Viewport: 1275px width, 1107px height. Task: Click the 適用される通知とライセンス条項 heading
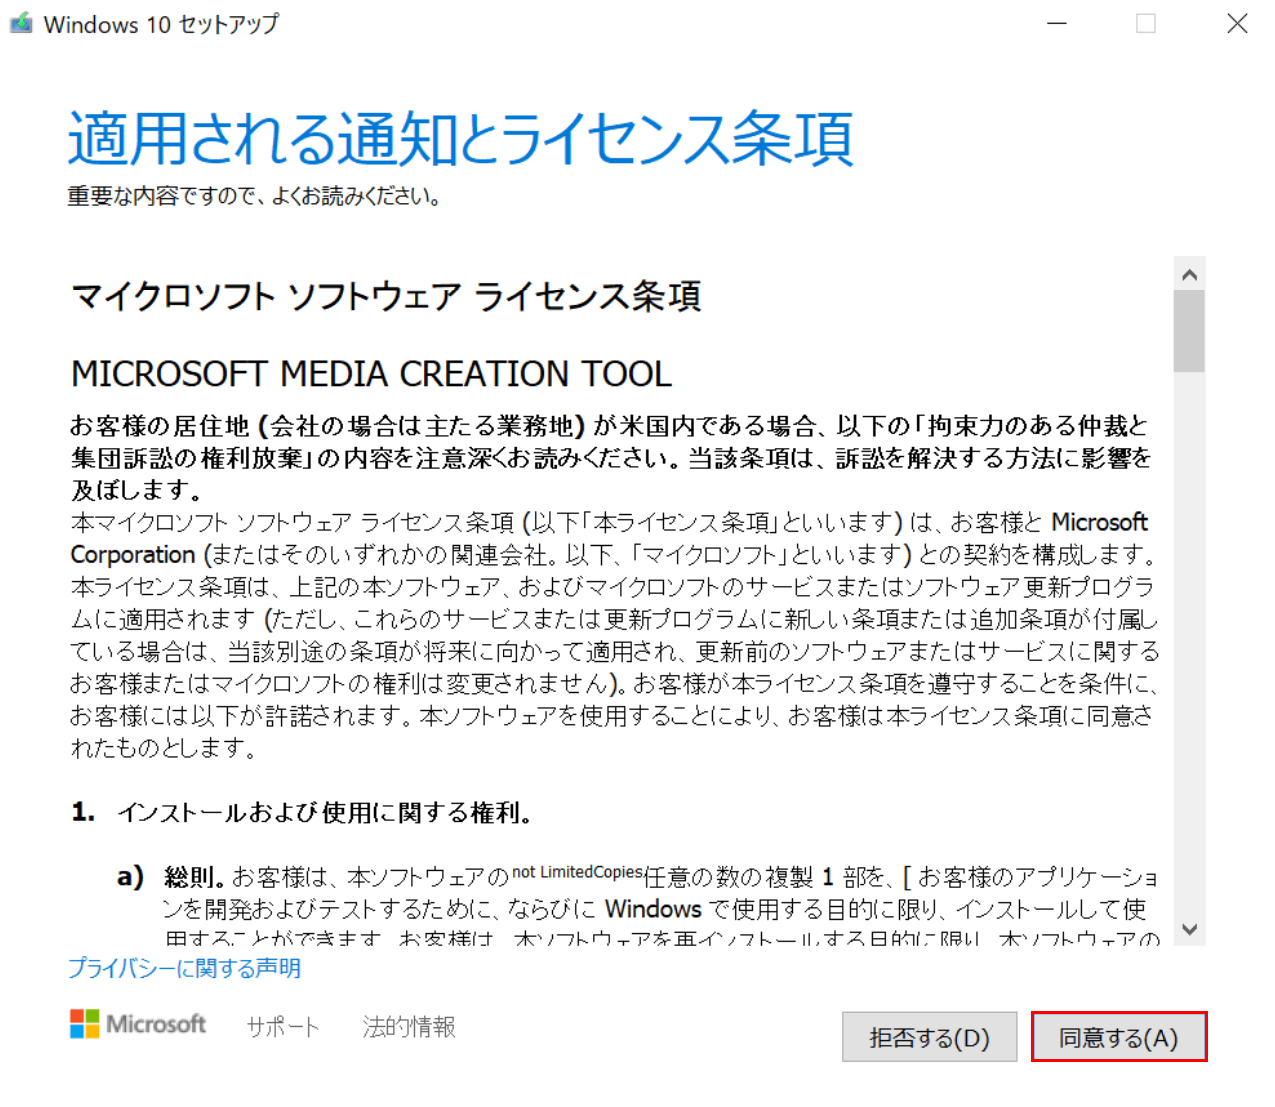pos(460,137)
